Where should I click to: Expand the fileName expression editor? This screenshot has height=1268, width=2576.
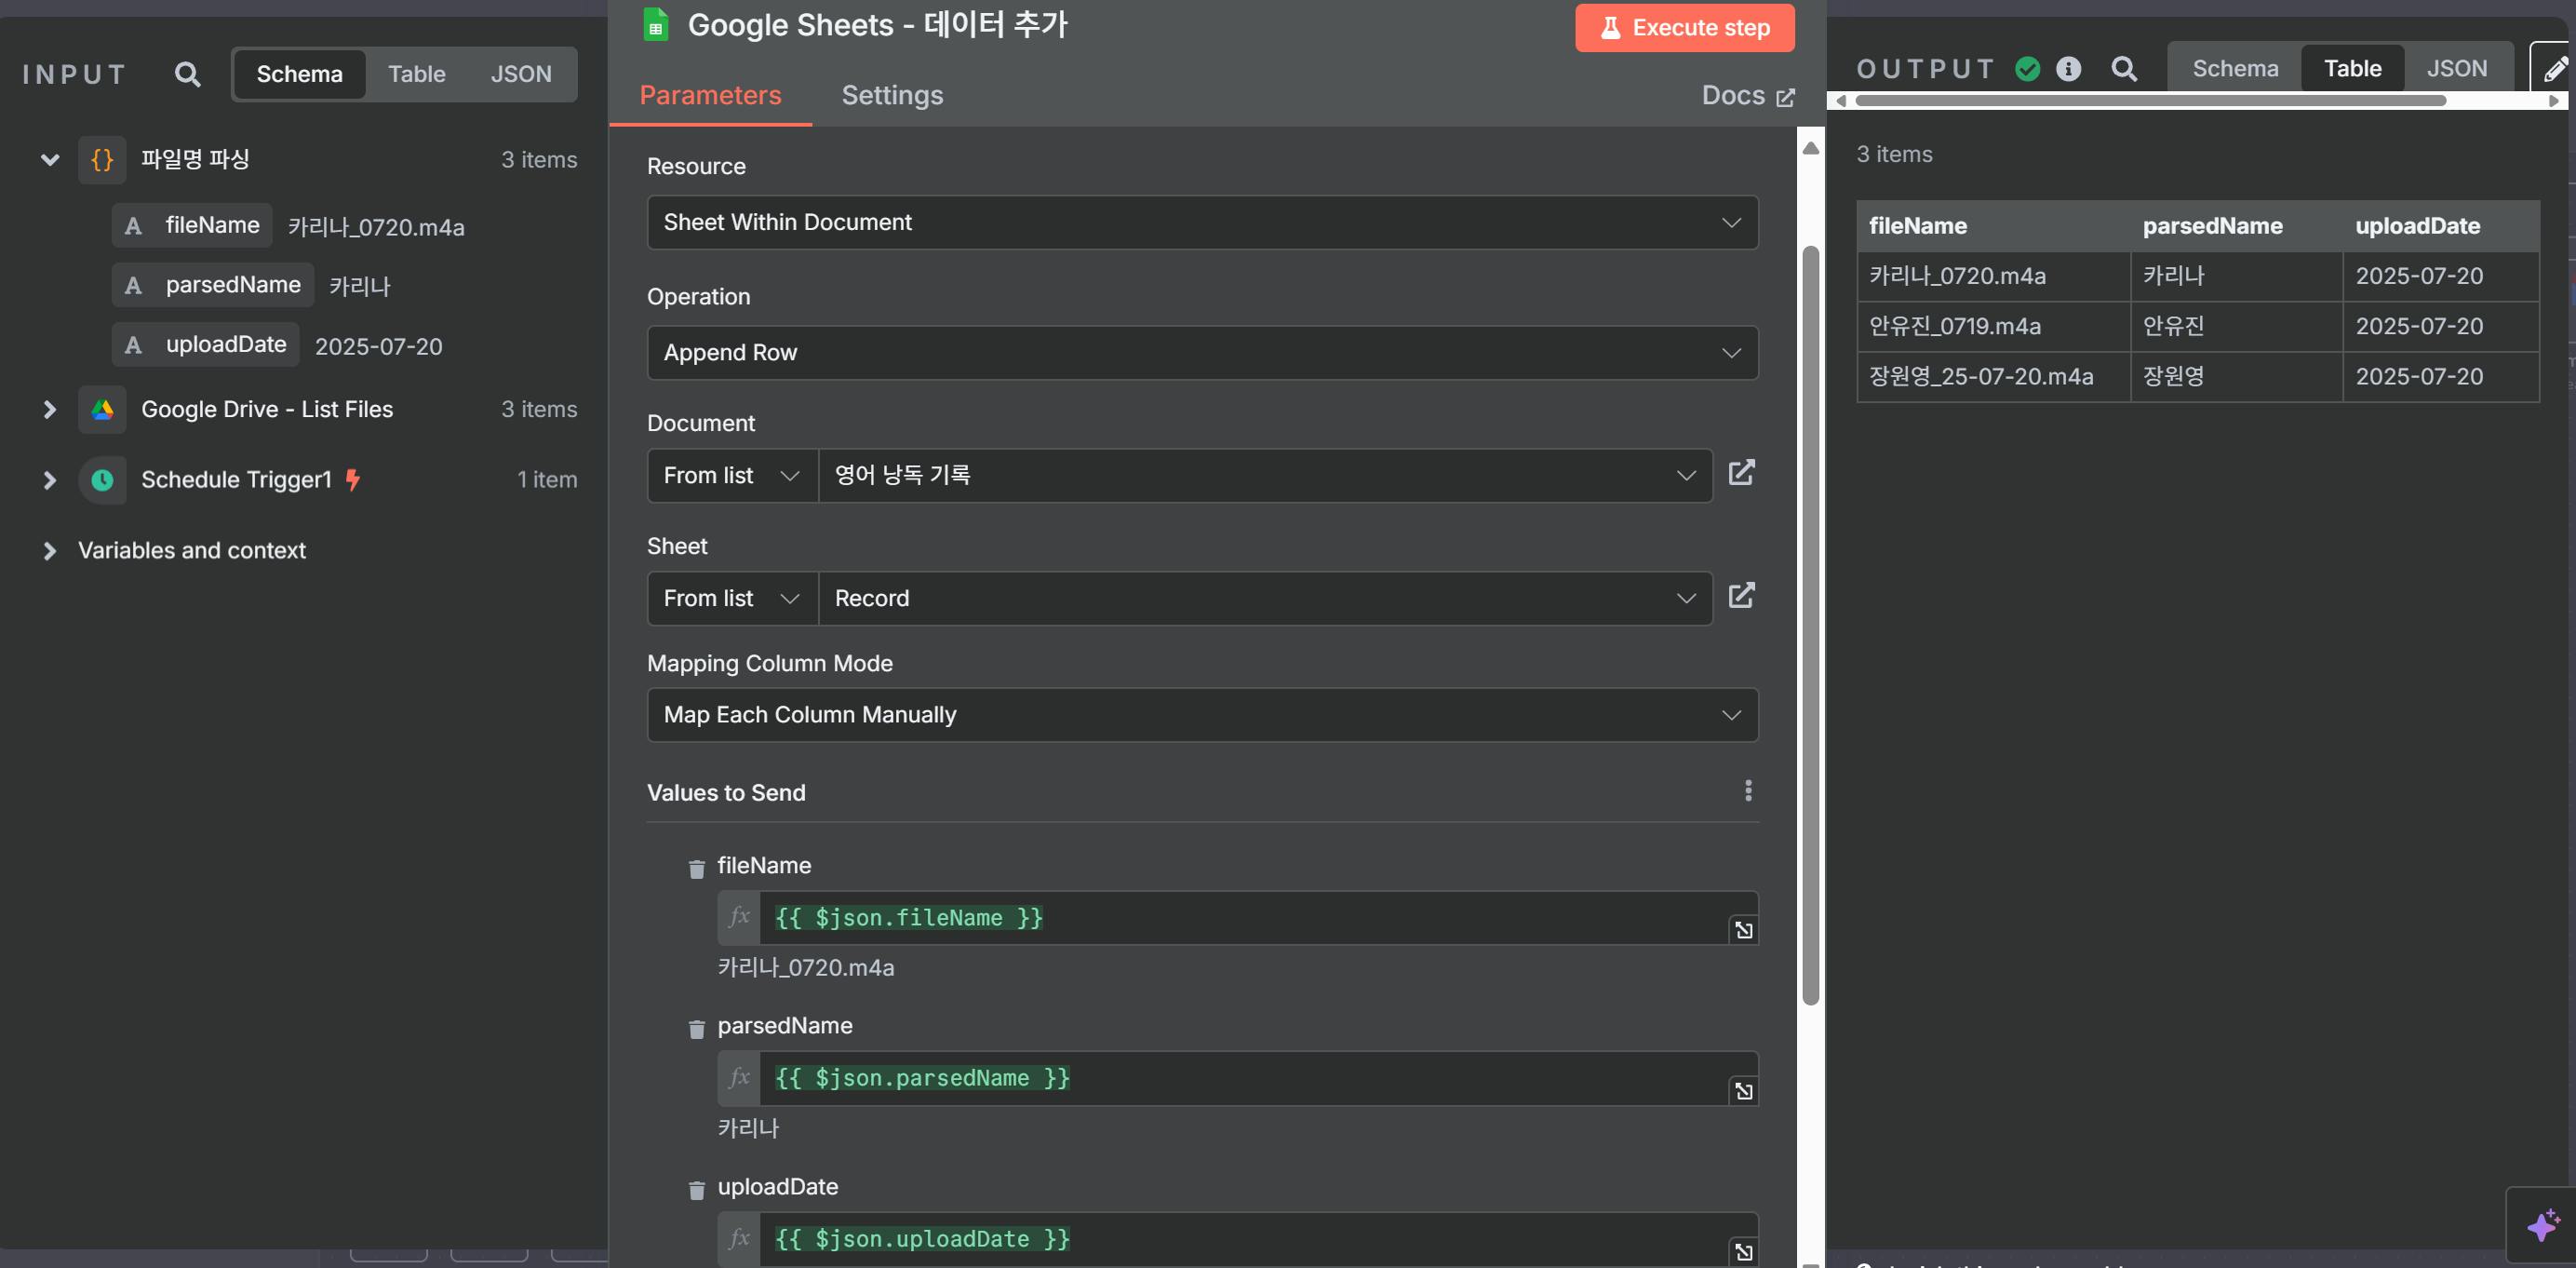tap(1744, 930)
